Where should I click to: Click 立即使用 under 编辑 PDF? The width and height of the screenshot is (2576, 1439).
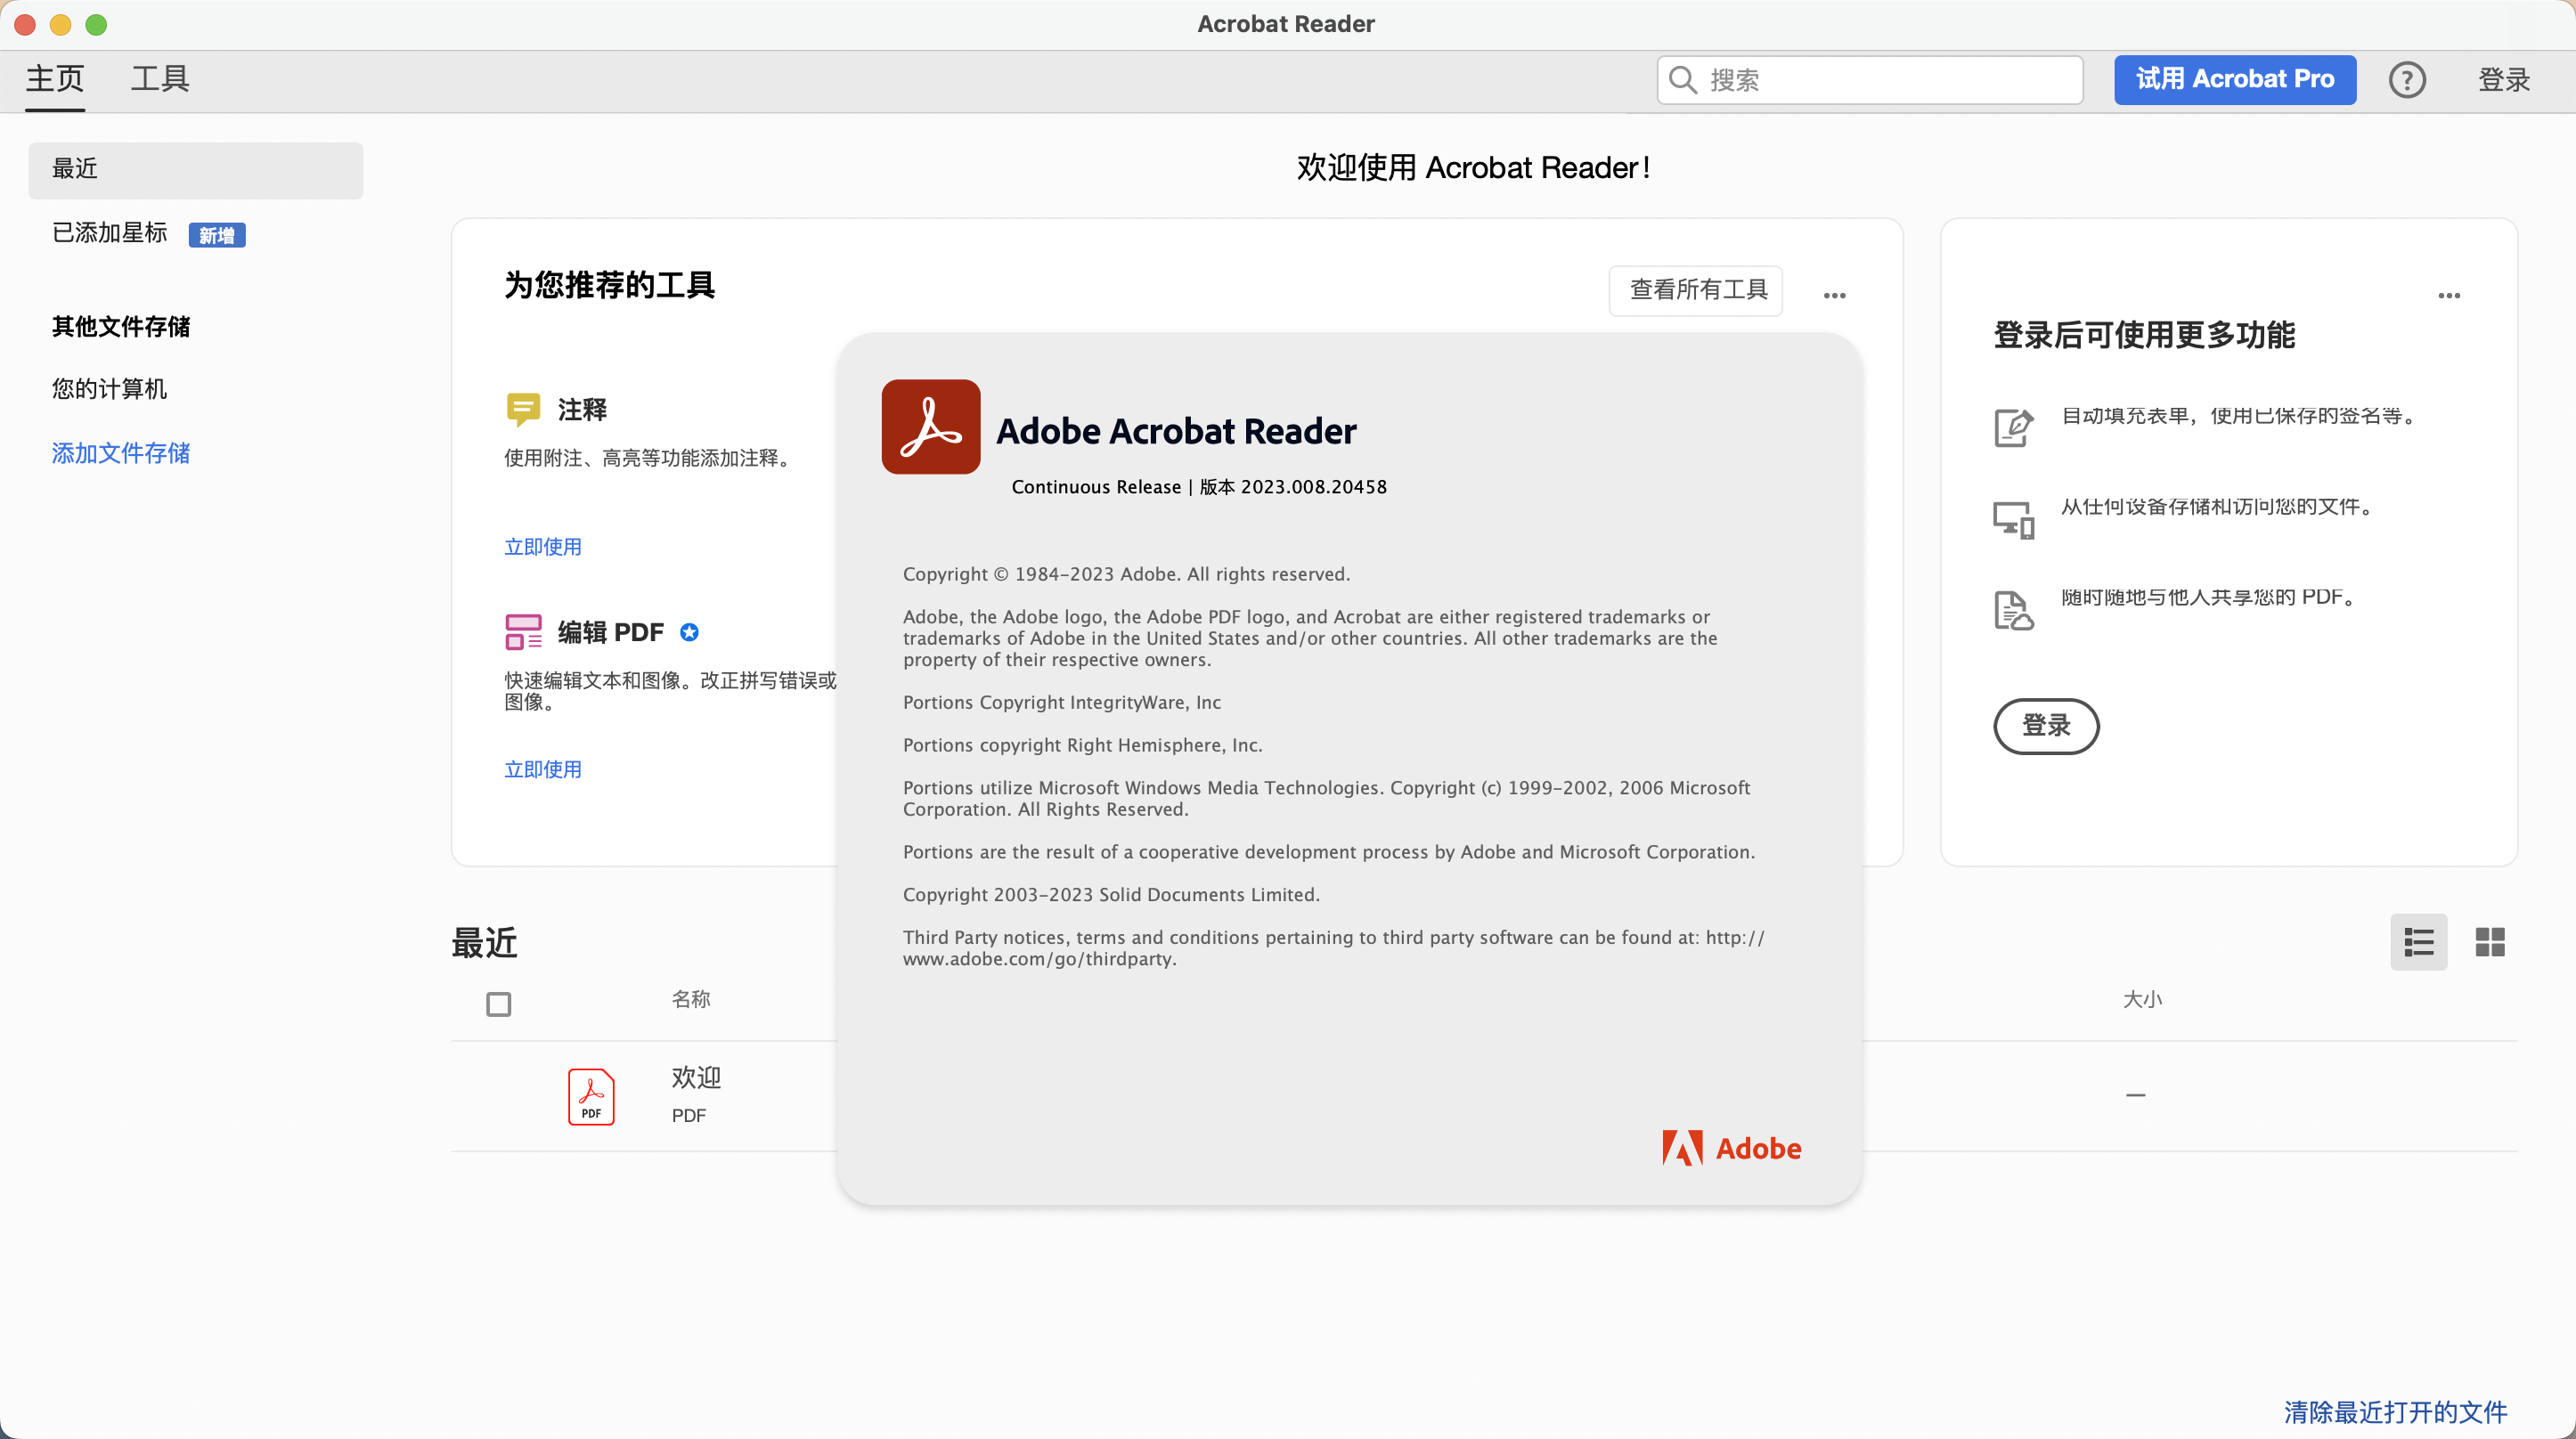pos(542,769)
